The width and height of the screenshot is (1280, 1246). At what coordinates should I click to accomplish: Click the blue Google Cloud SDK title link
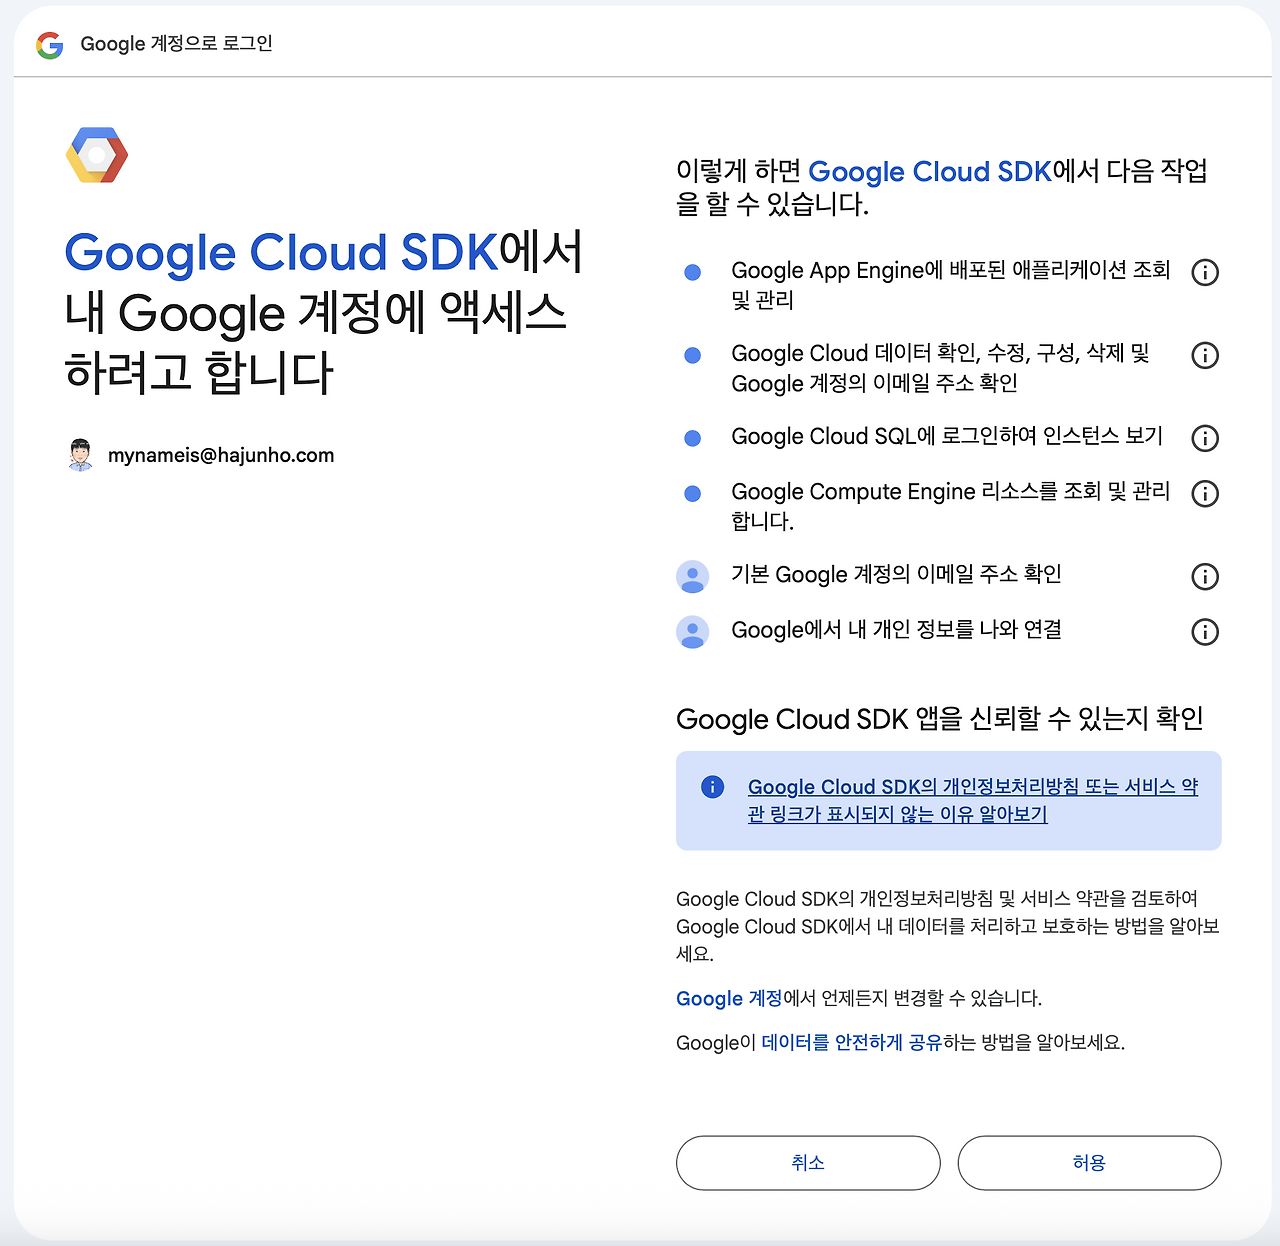pos(282,253)
